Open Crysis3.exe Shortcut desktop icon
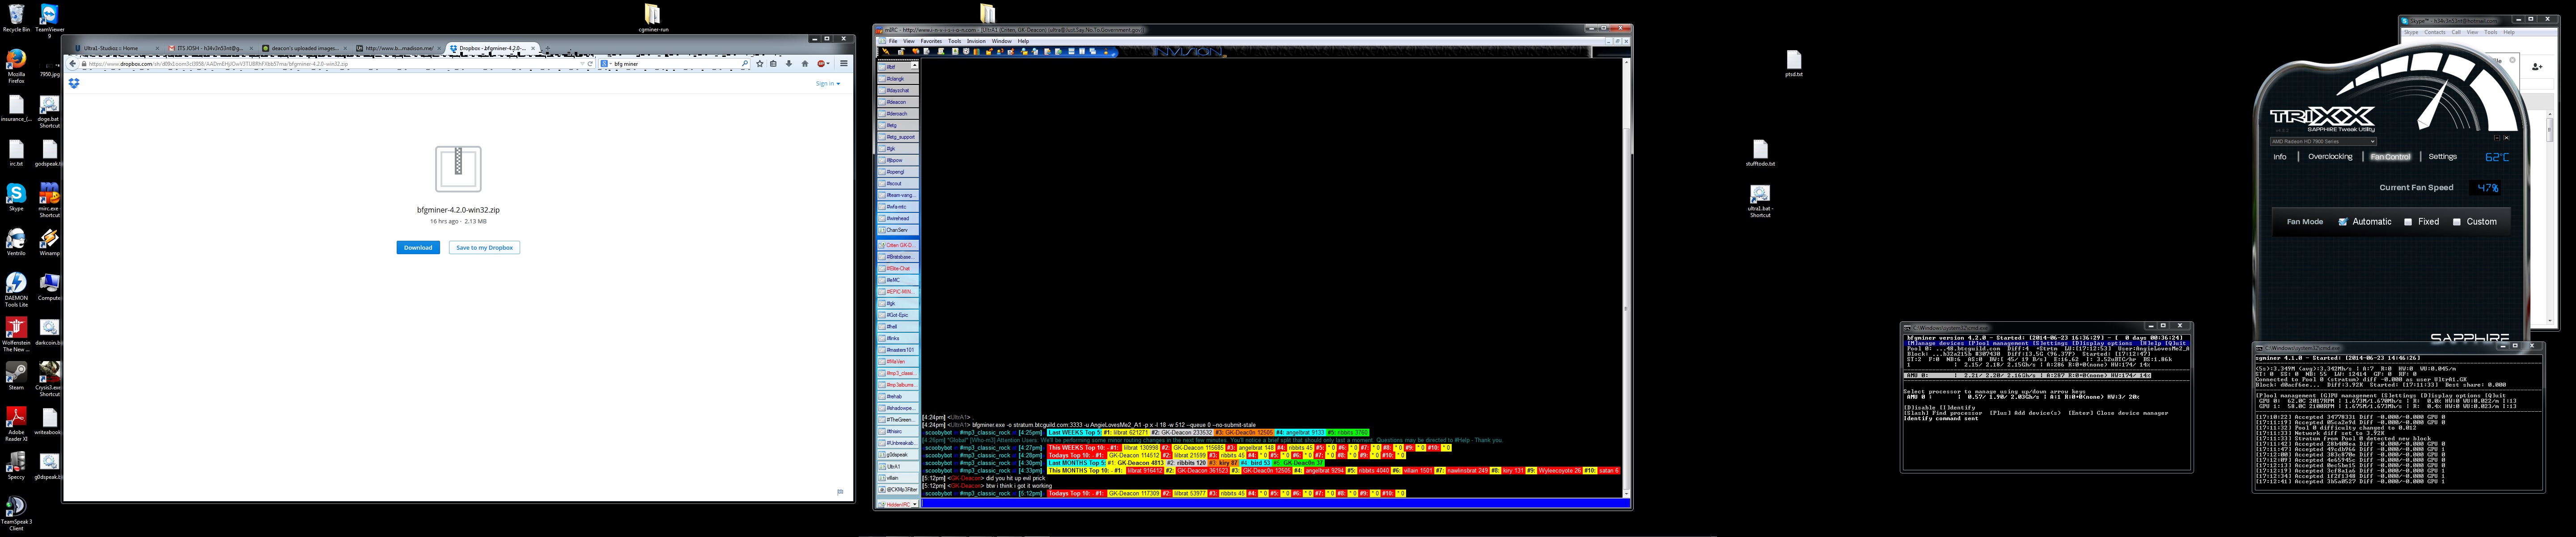Viewport: 2576px width, 537px height. pyautogui.click(x=49, y=379)
